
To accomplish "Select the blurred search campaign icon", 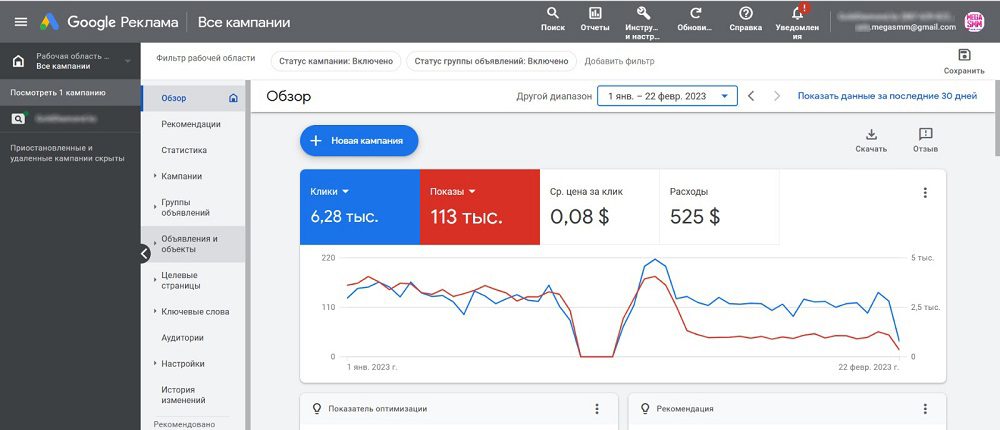I will click(18, 118).
